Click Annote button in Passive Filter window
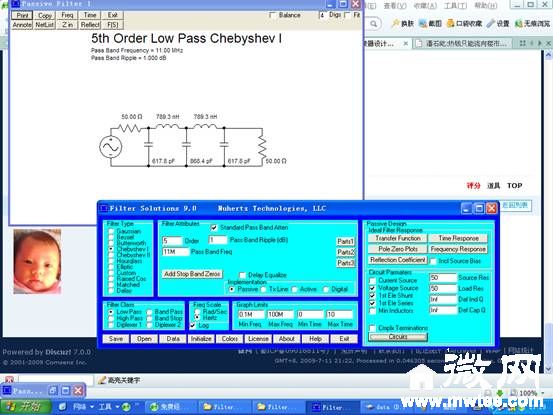The width and height of the screenshot is (553, 415). pos(22,25)
